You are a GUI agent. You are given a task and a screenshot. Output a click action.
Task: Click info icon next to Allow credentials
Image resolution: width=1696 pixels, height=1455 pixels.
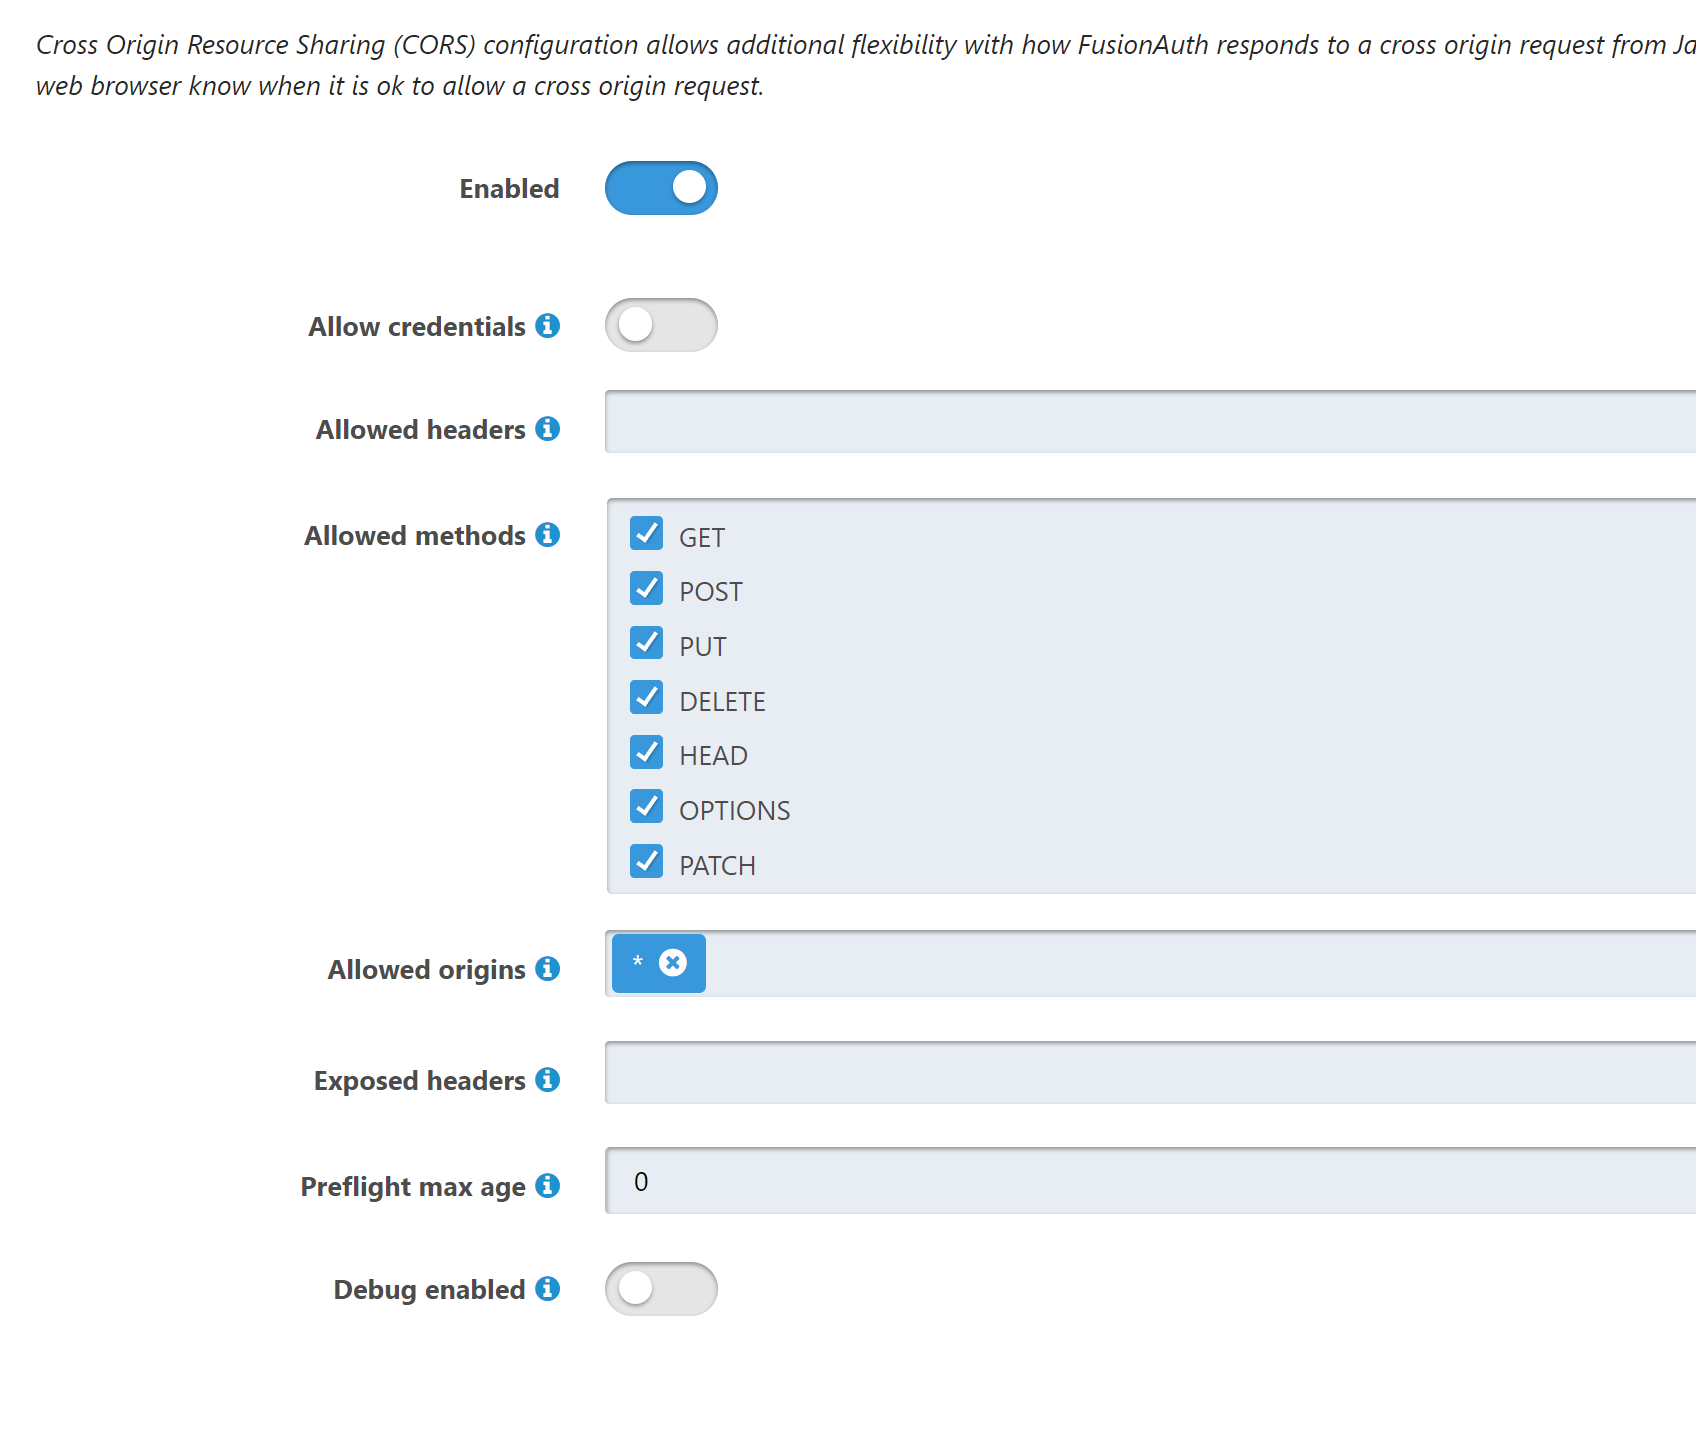click(547, 325)
